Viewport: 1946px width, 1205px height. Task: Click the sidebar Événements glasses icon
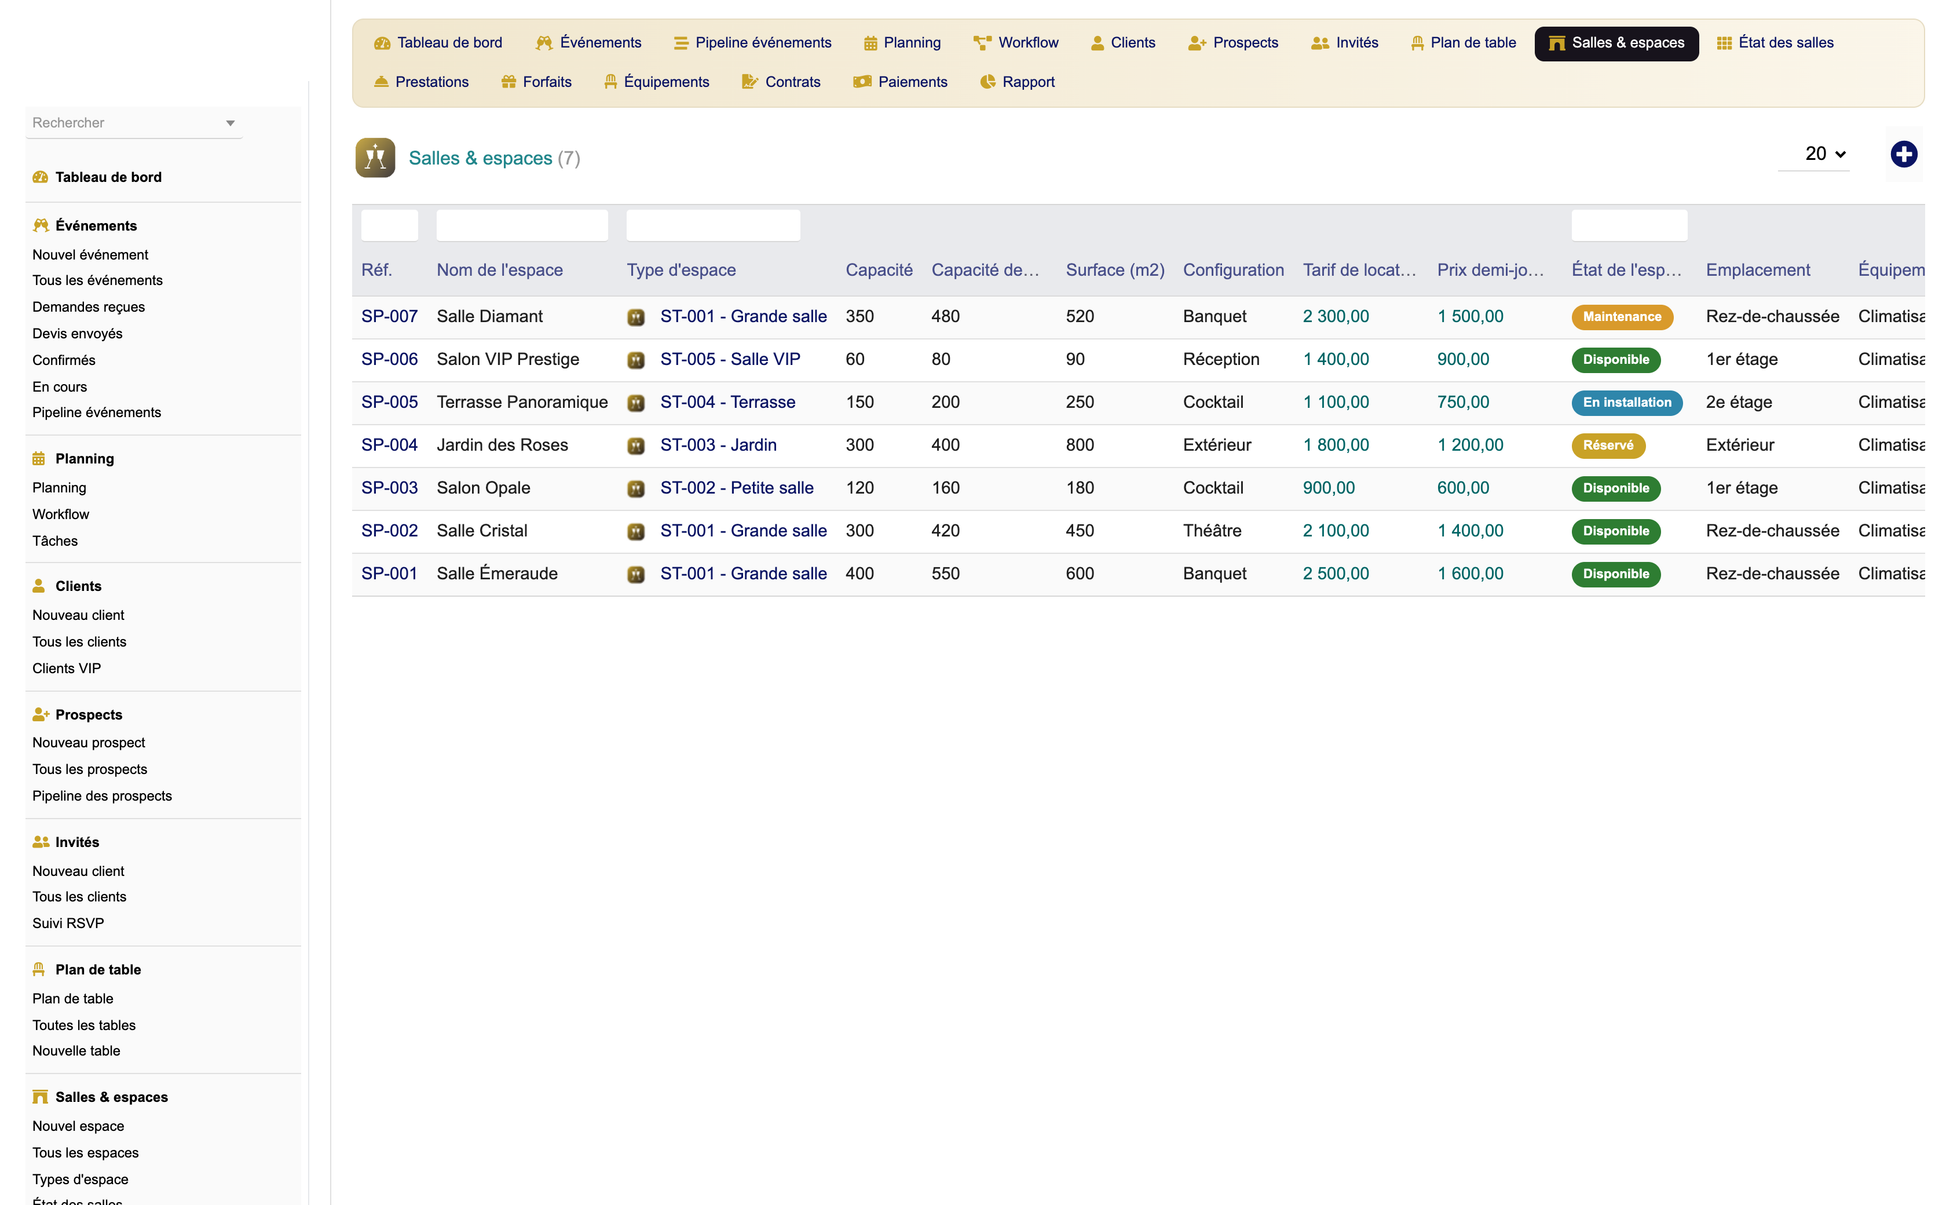click(x=40, y=226)
